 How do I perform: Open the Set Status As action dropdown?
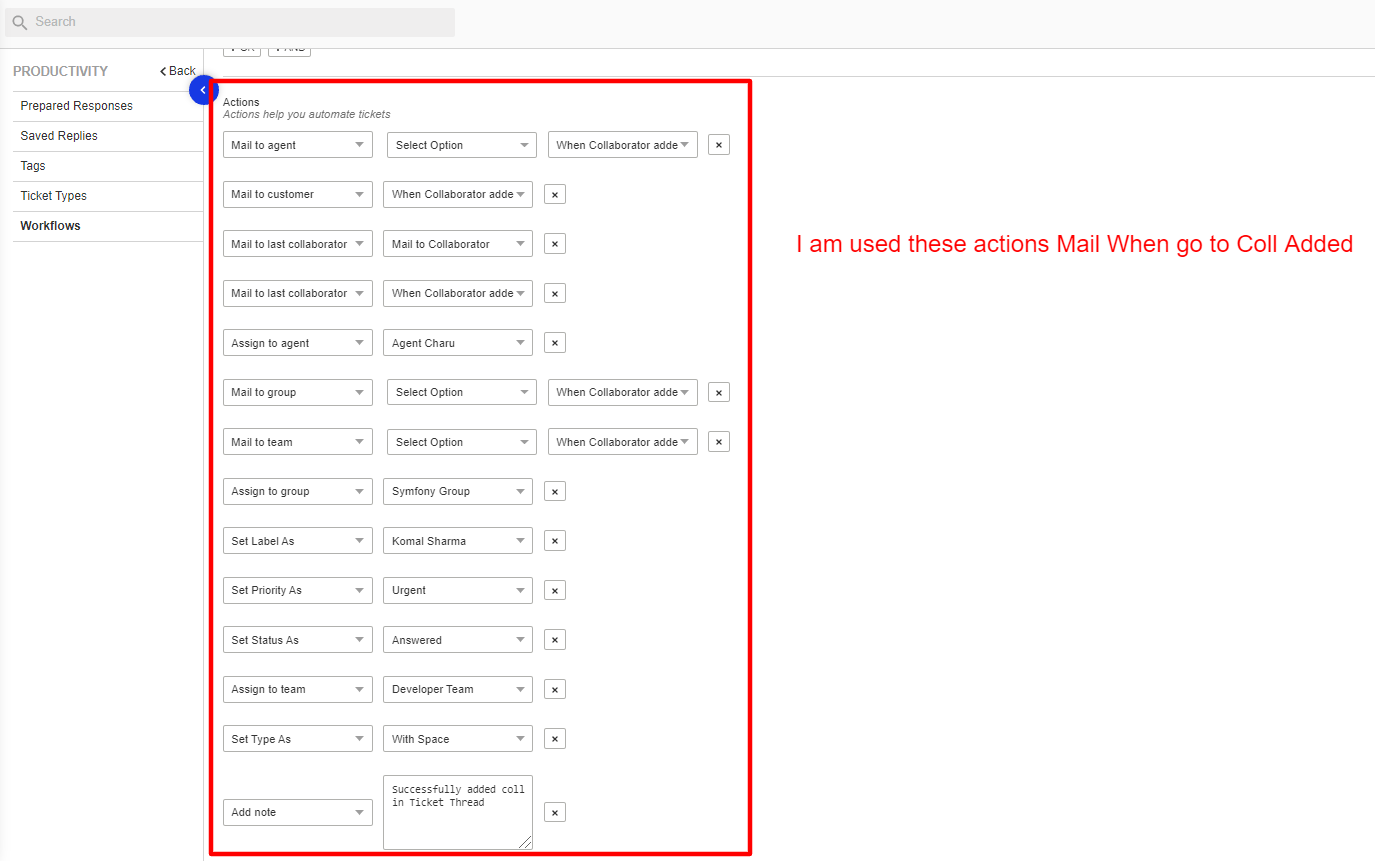coord(298,640)
